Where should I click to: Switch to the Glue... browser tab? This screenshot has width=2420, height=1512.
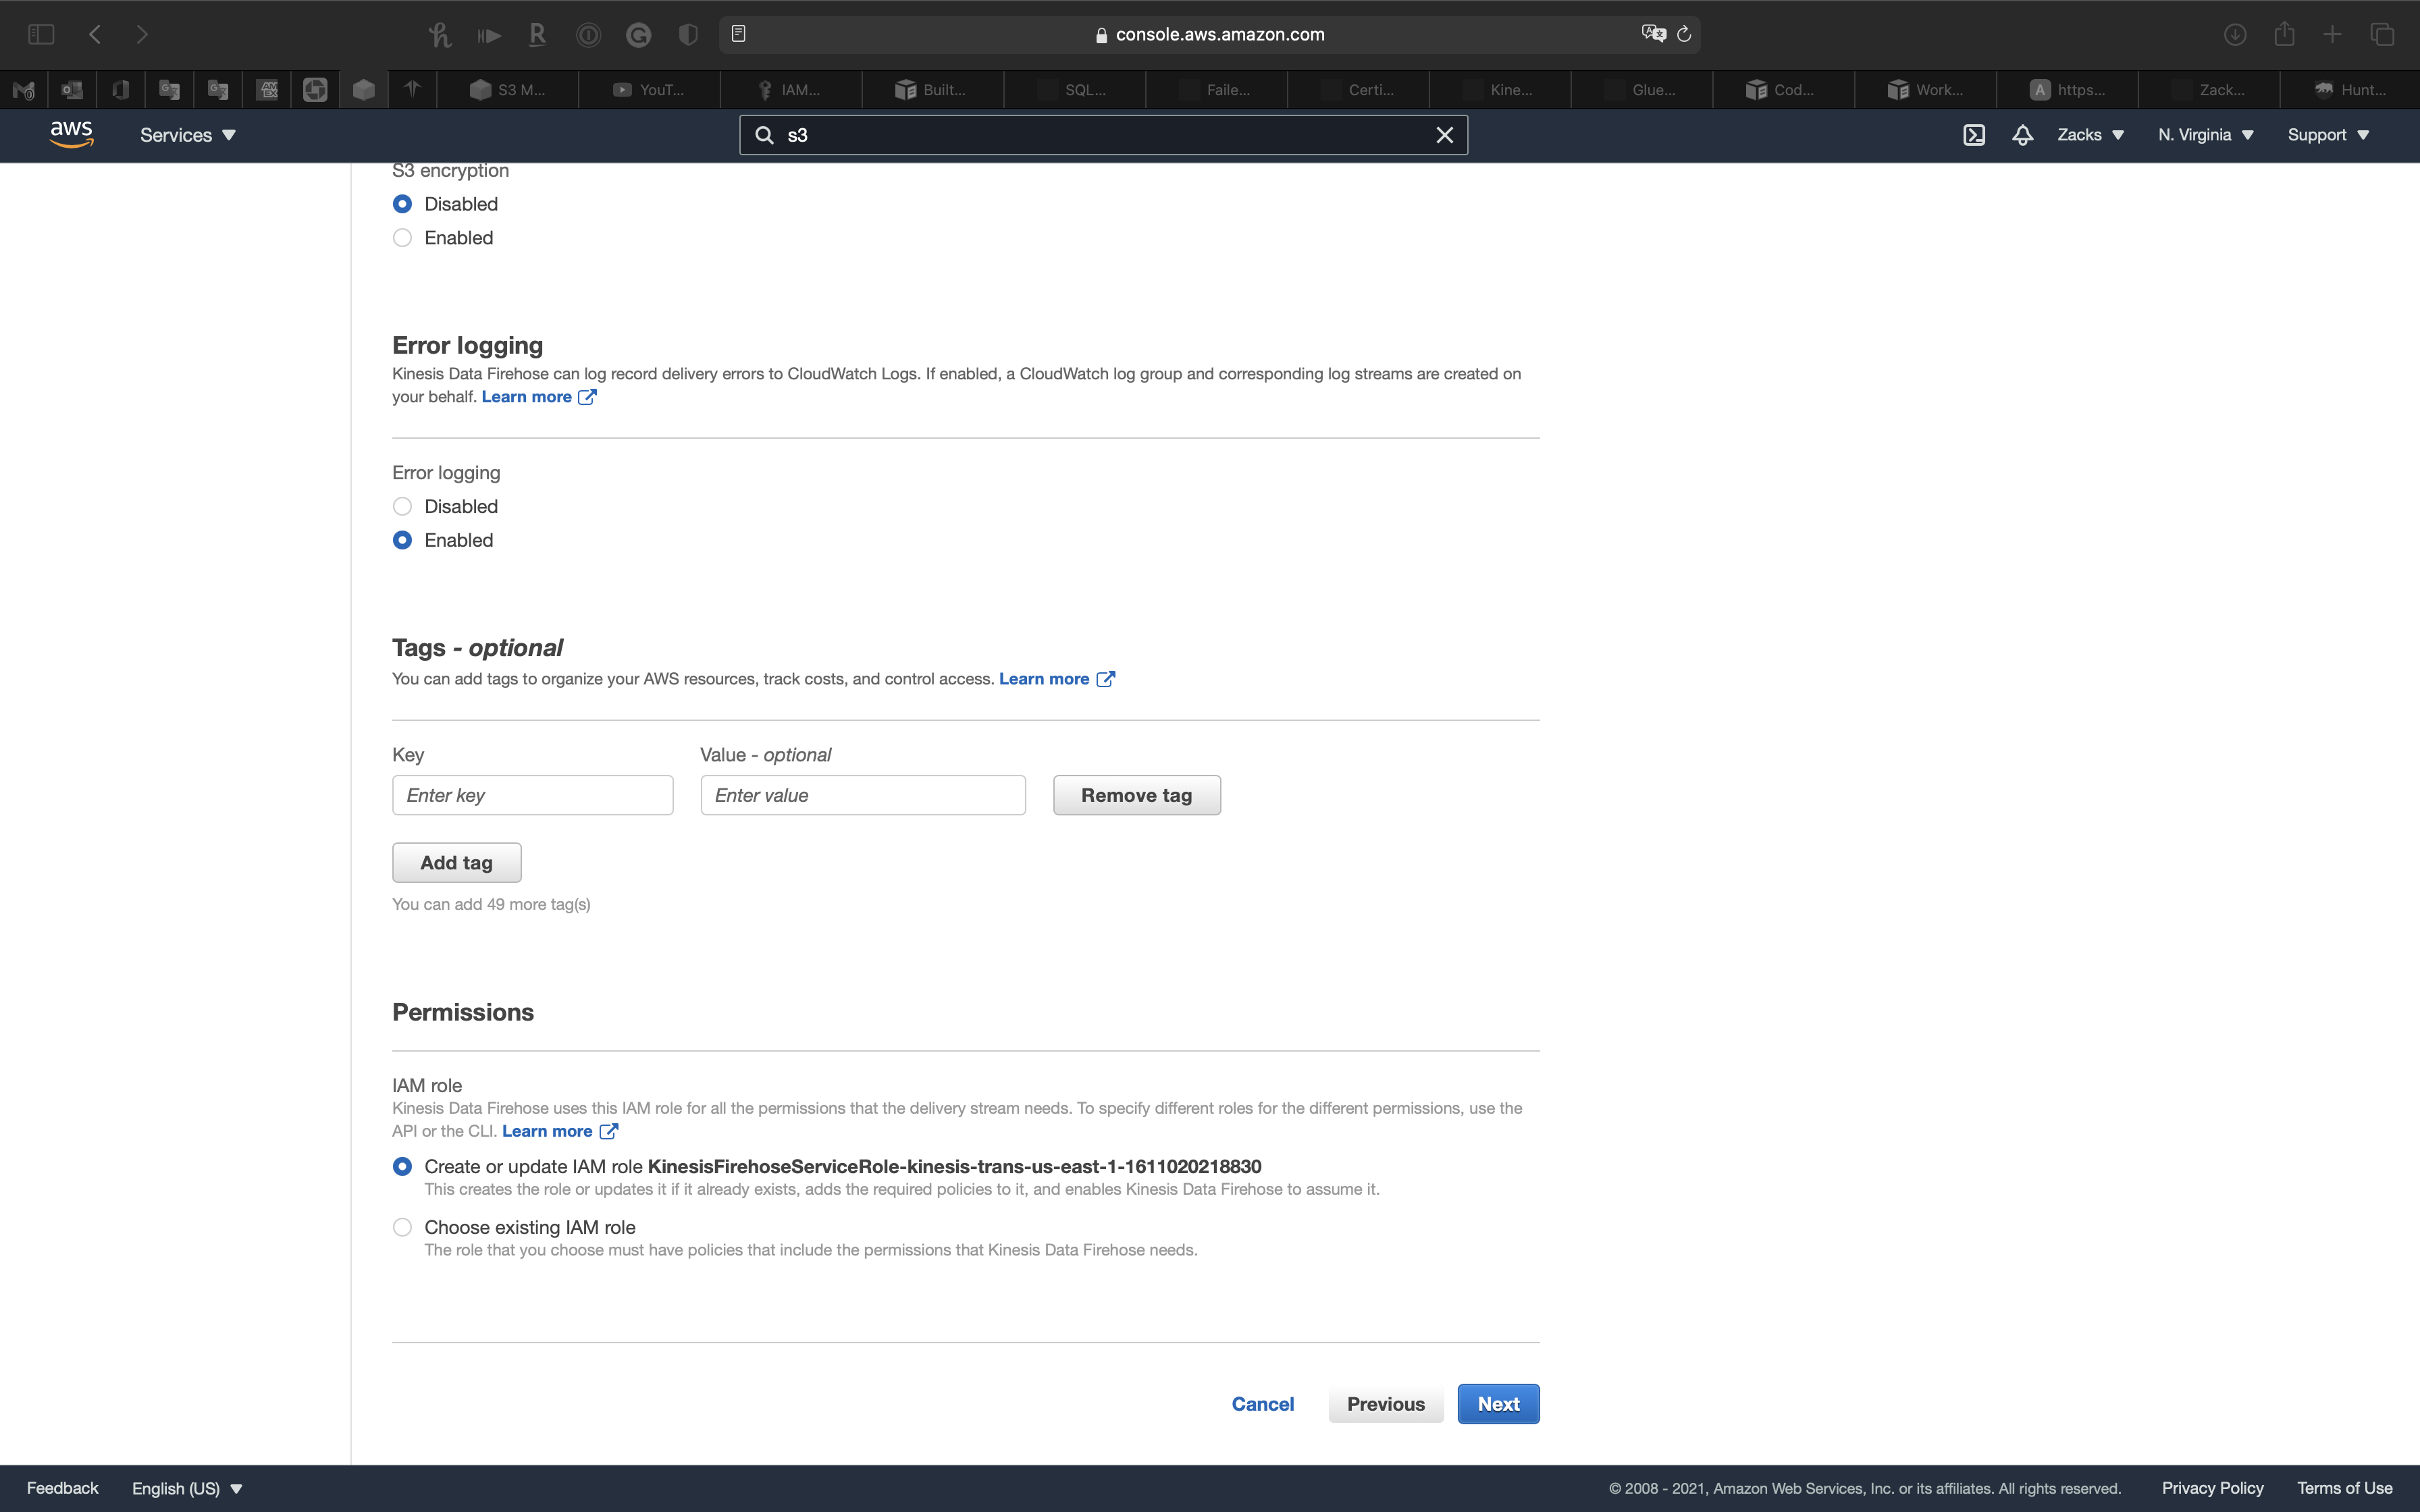(x=1642, y=90)
